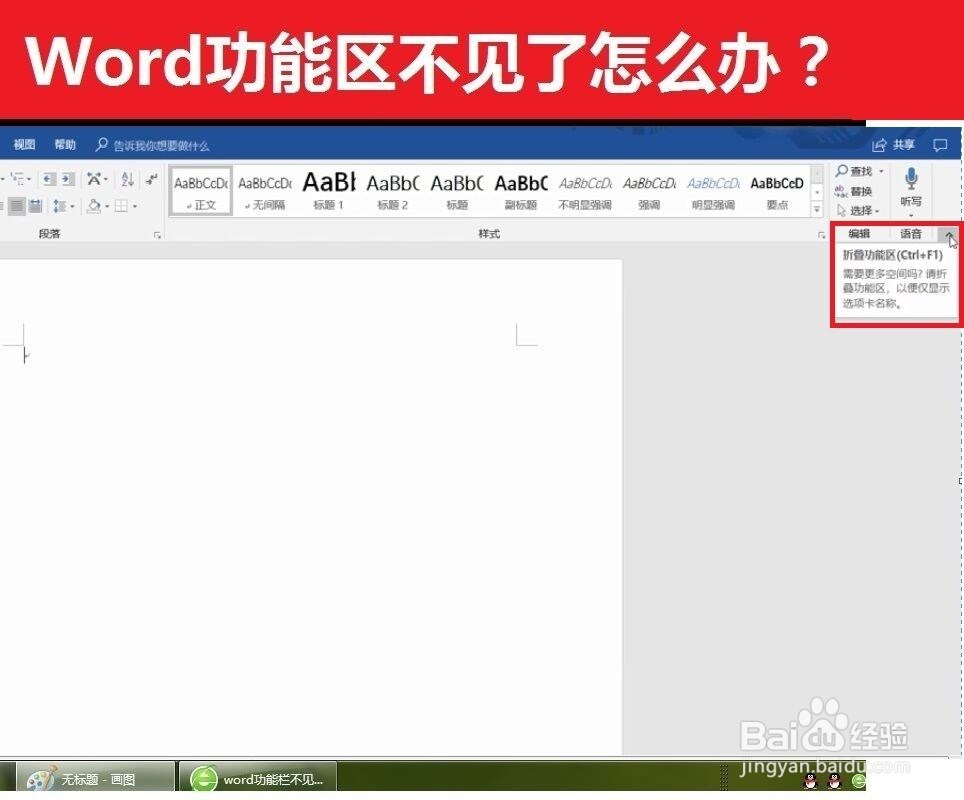The image size is (964, 800).
Task: Open the shading color dropdown arrow
Action: pyautogui.click(x=107, y=206)
